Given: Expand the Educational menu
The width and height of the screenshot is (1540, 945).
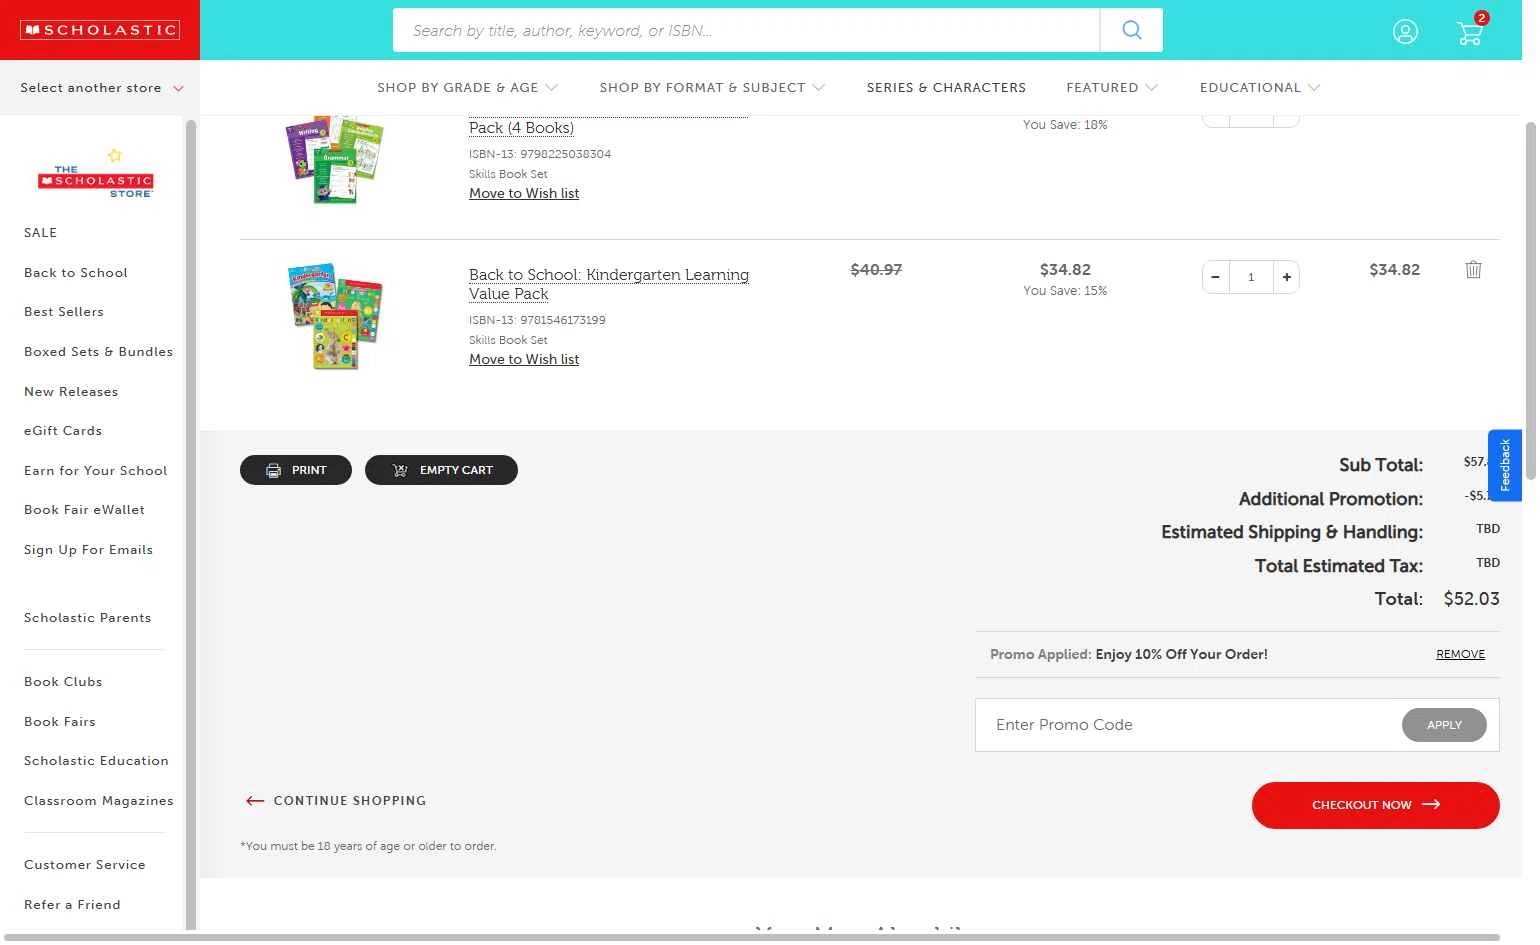Looking at the screenshot, I should pyautogui.click(x=1260, y=88).
